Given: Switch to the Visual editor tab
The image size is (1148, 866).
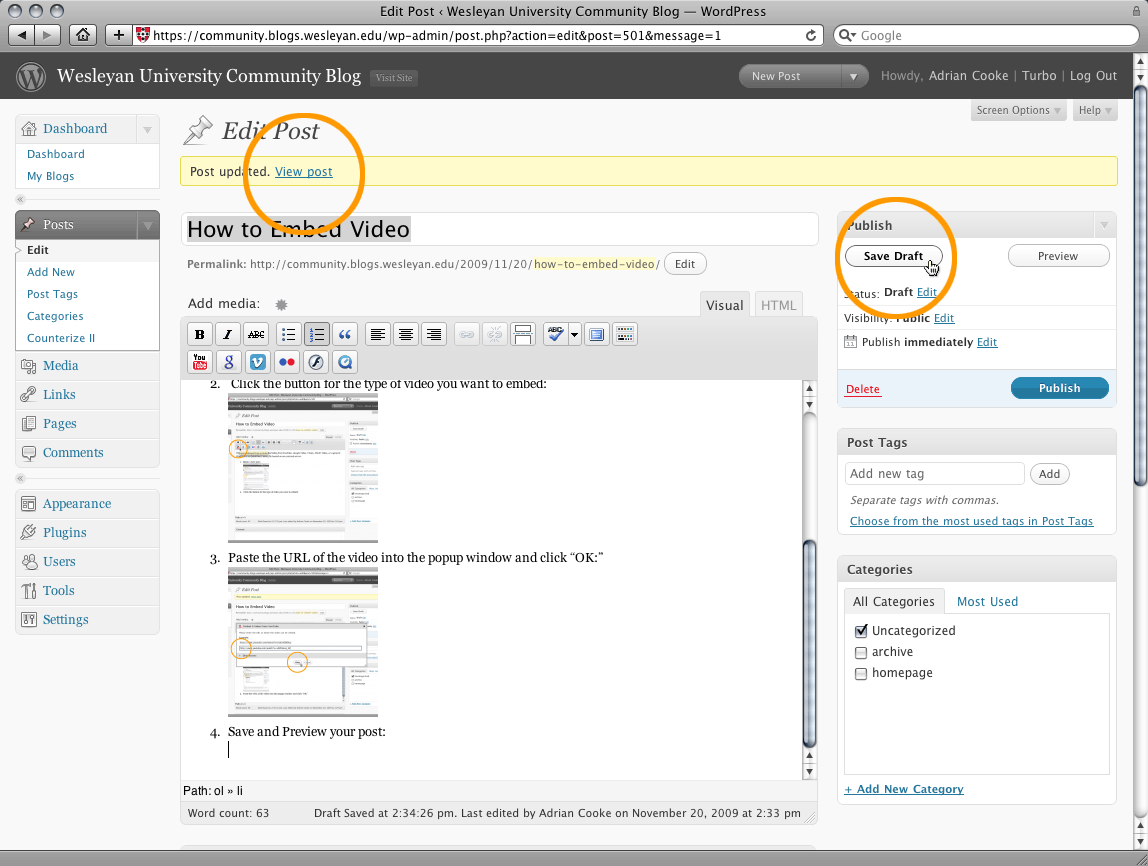Looking at the screenshot, I should point(725,305).
